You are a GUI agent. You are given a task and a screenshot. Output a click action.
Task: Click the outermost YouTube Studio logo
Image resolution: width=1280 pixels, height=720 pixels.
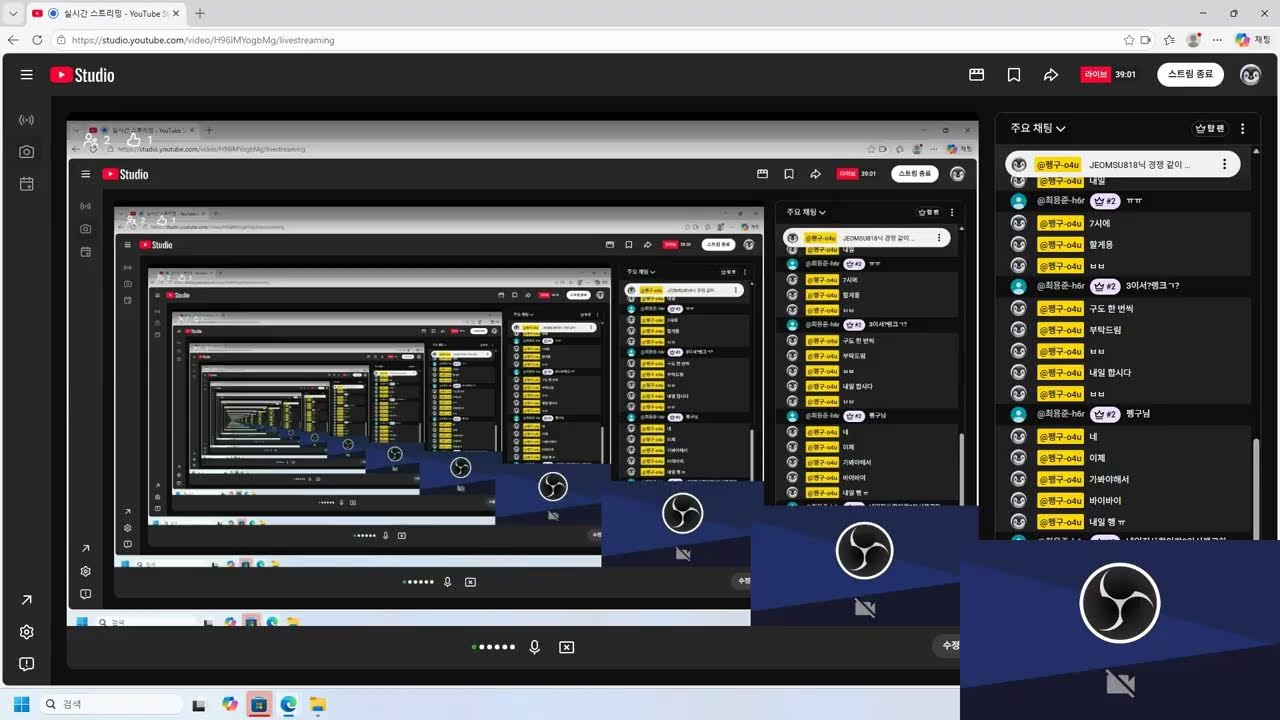[x=82, y=75]
